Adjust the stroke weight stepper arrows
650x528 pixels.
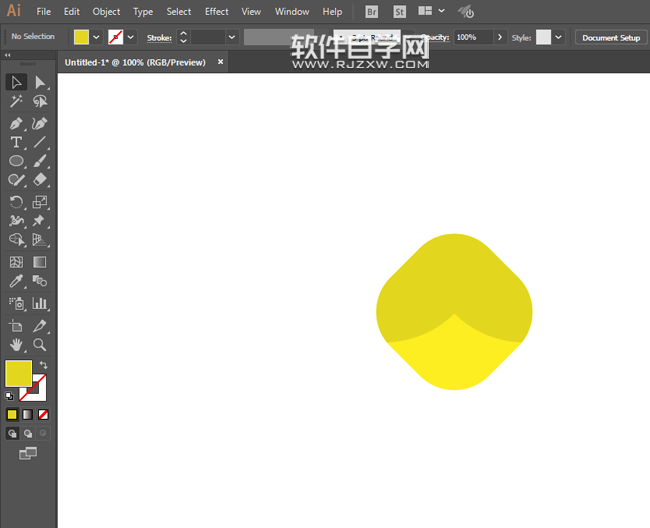[x=183, y=37]
